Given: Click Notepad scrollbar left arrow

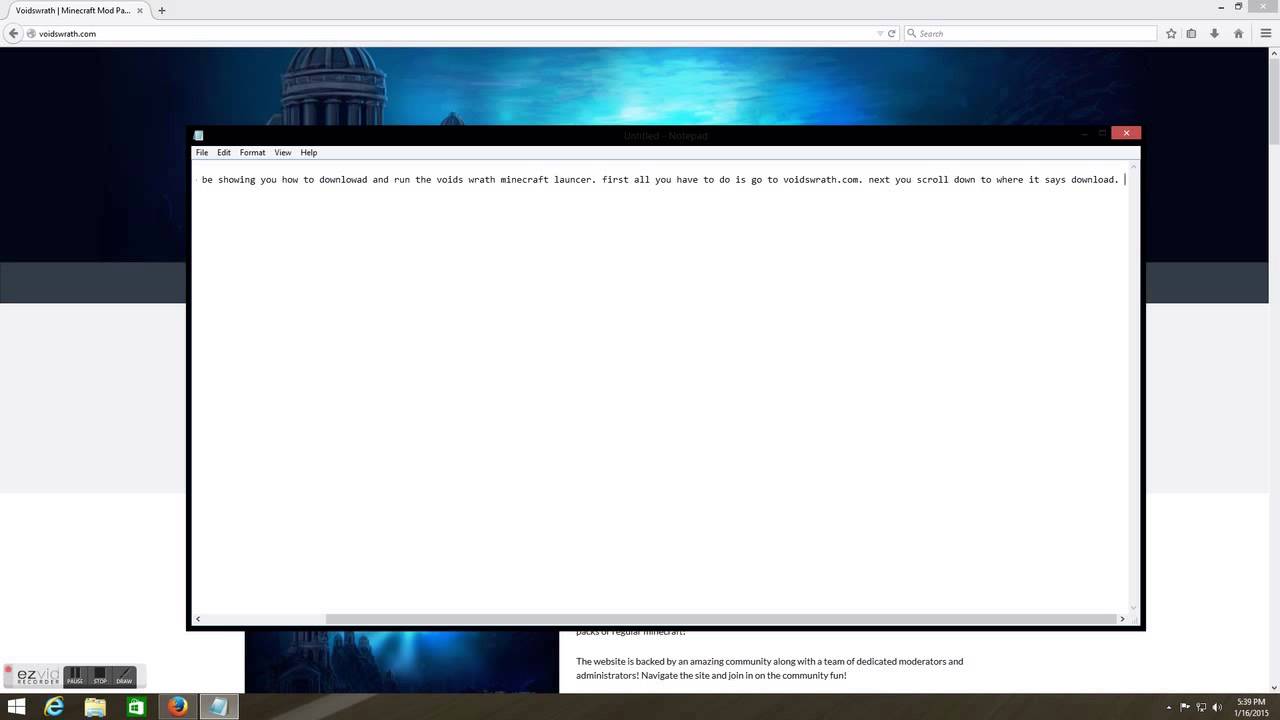Looking at the screenshot, I should [197, 619].
